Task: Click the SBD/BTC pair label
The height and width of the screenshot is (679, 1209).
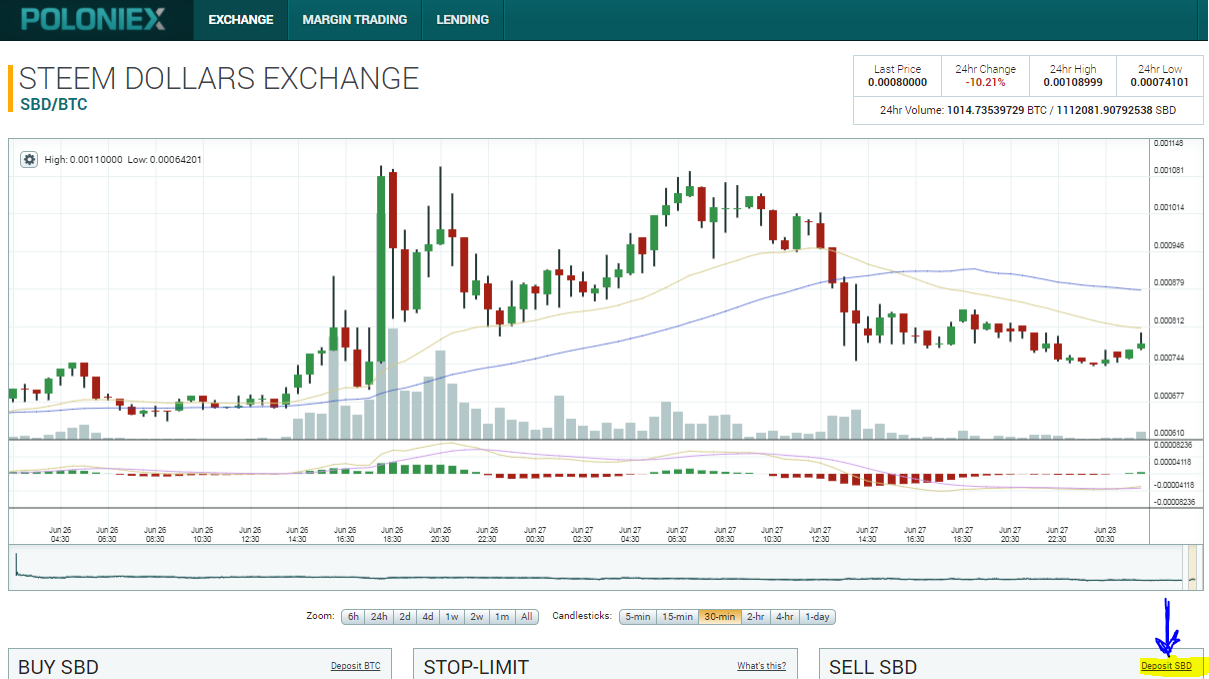Action: coord(54,103)
